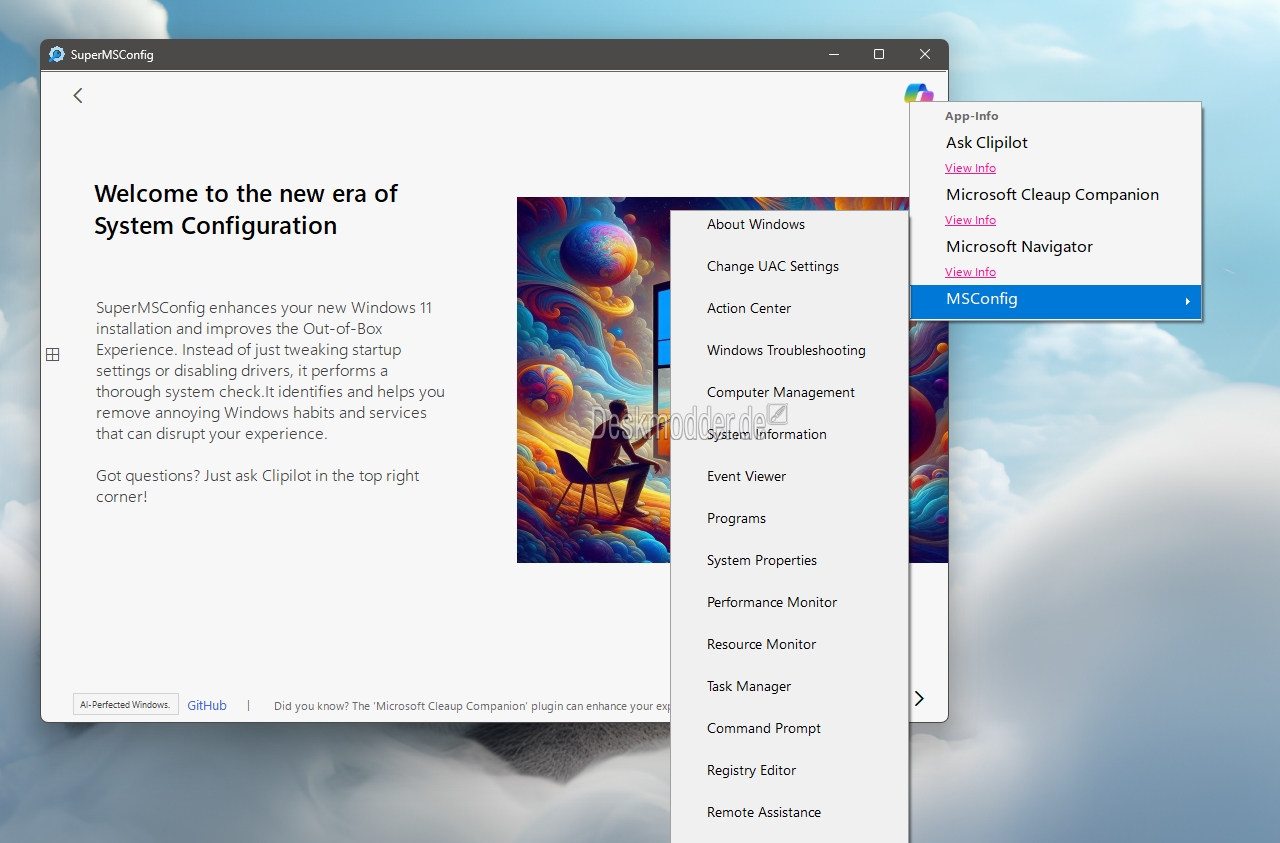Click the App-Info menu header

click(972, 116)
